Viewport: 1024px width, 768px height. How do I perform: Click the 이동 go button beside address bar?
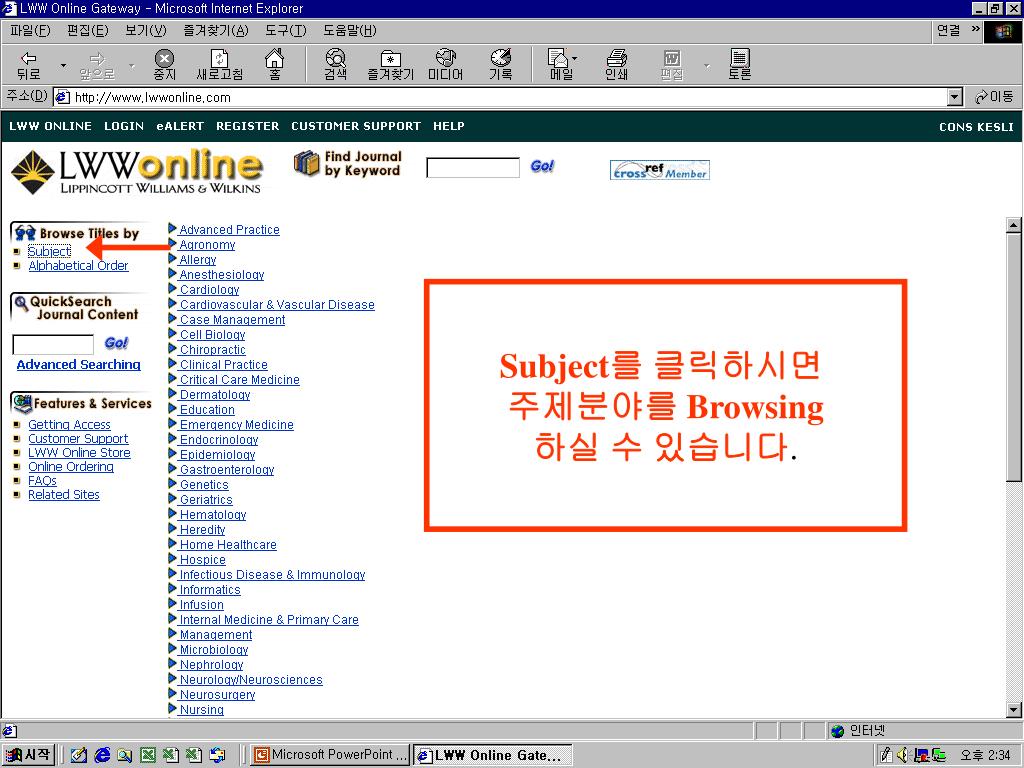click(993, 97)
